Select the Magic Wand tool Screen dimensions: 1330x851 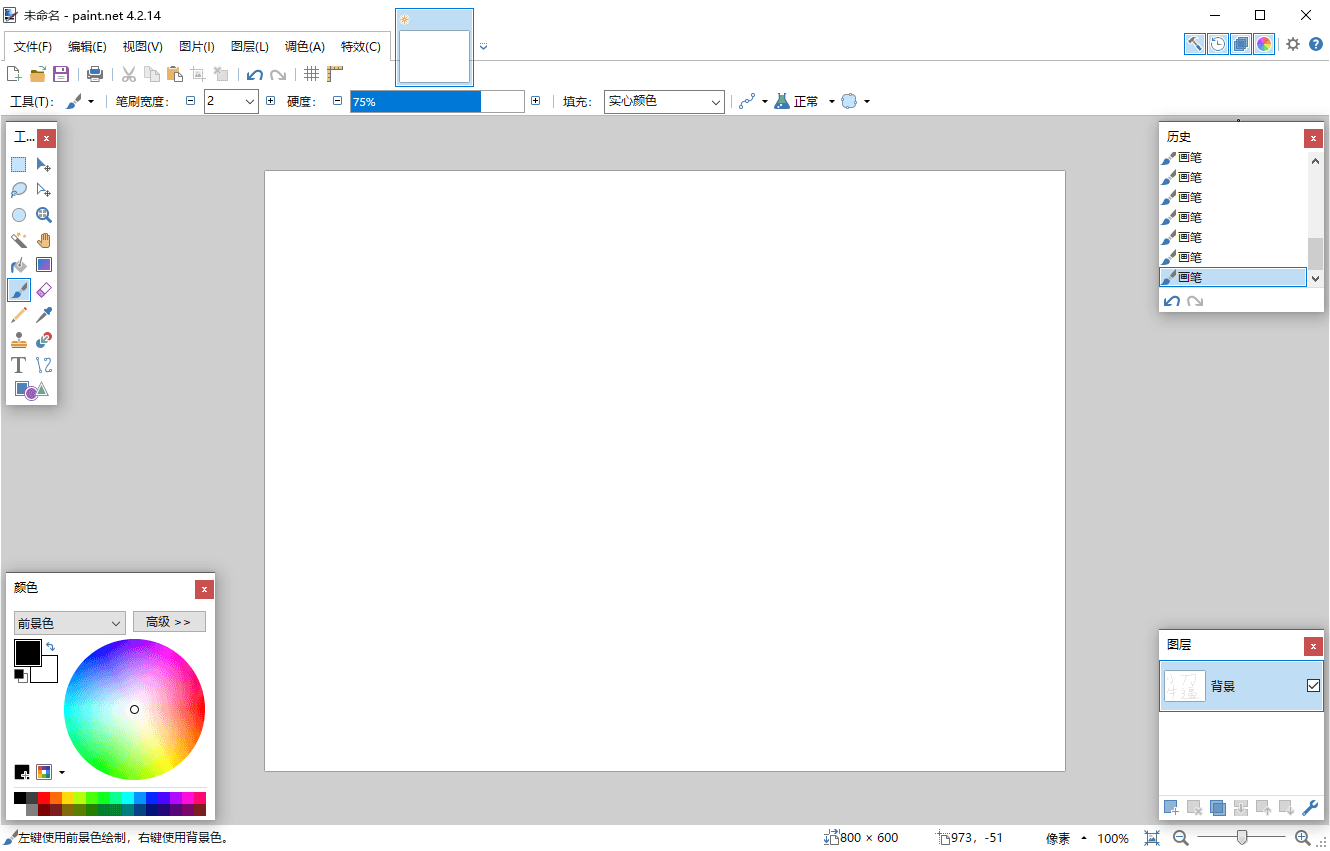19,240
